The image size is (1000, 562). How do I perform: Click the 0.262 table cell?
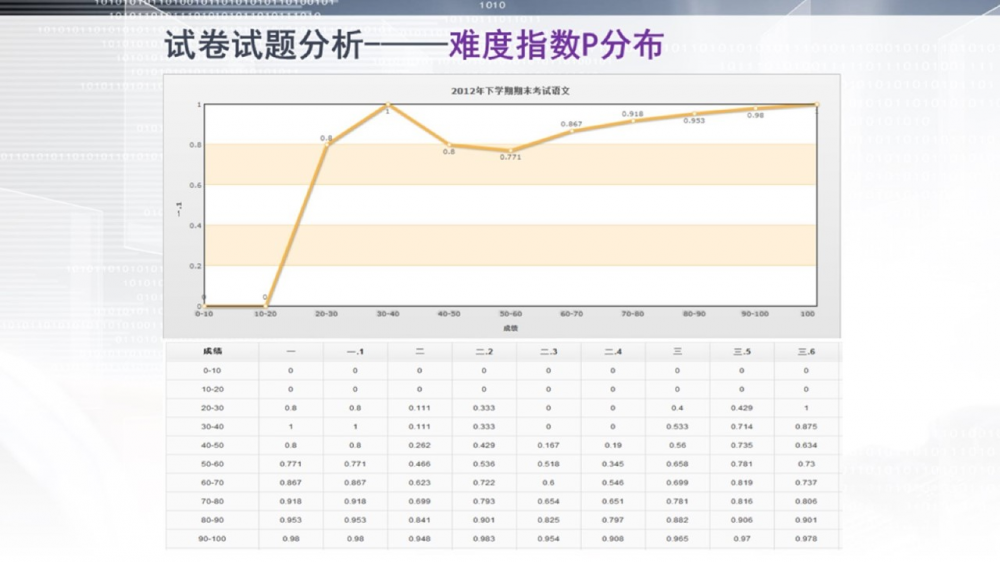[x=419, y=445]
